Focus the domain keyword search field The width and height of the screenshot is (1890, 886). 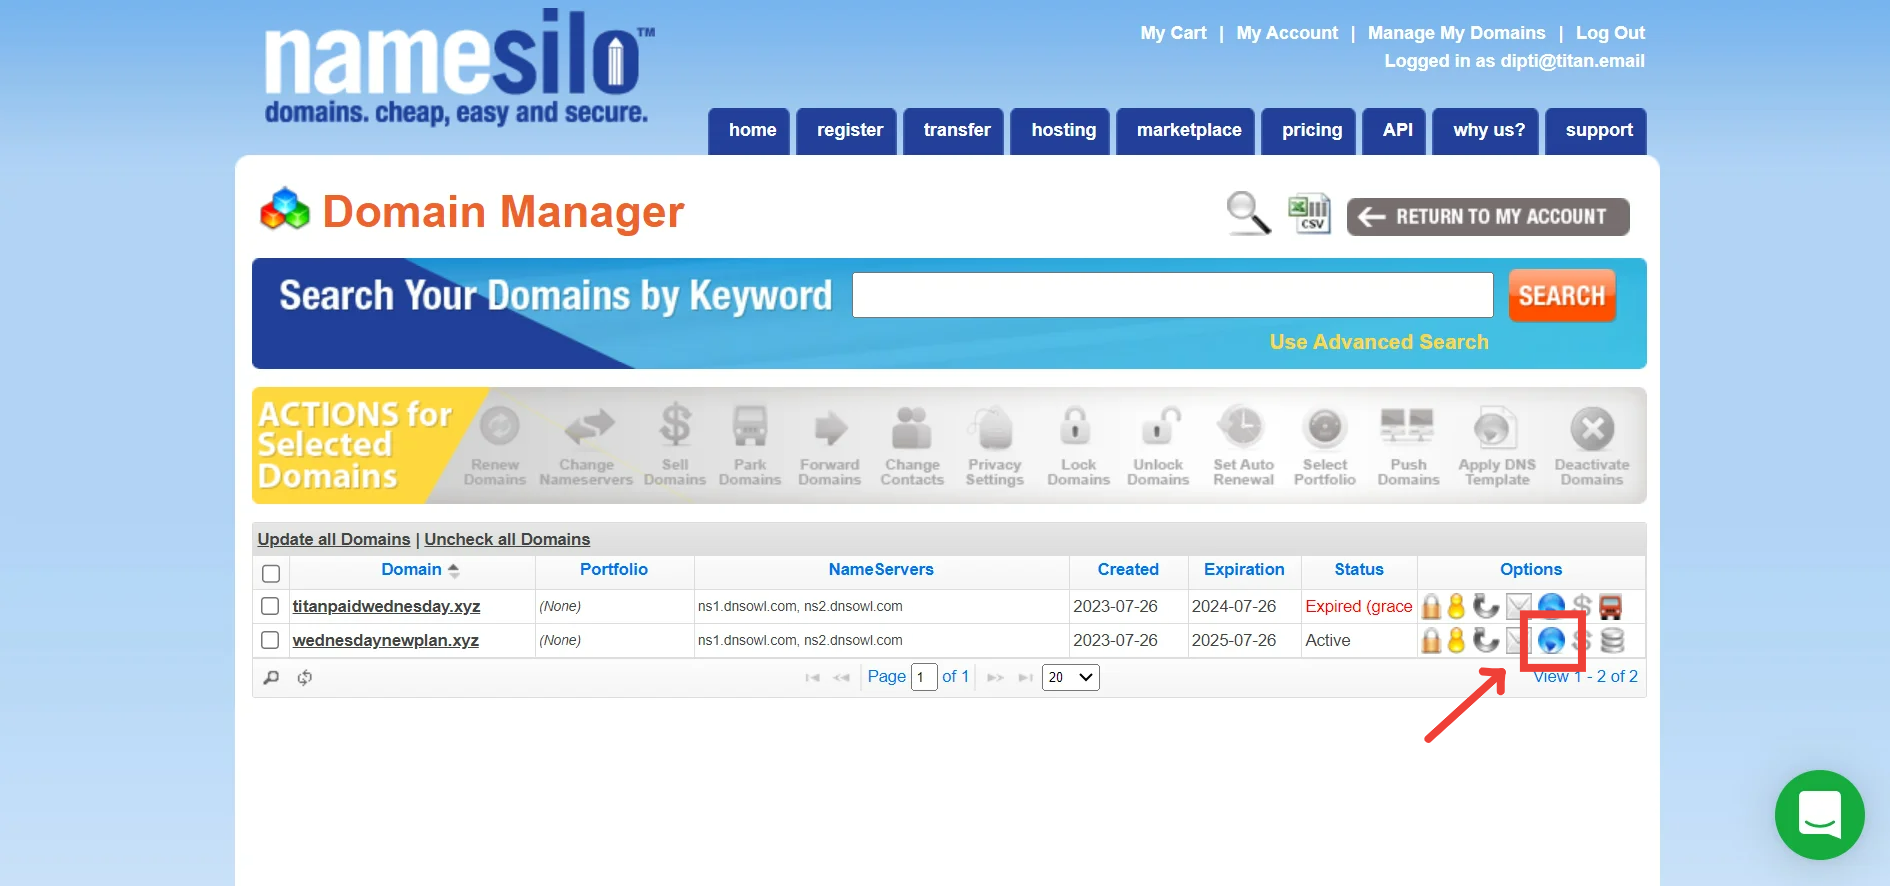click(x=1172, y=295)
